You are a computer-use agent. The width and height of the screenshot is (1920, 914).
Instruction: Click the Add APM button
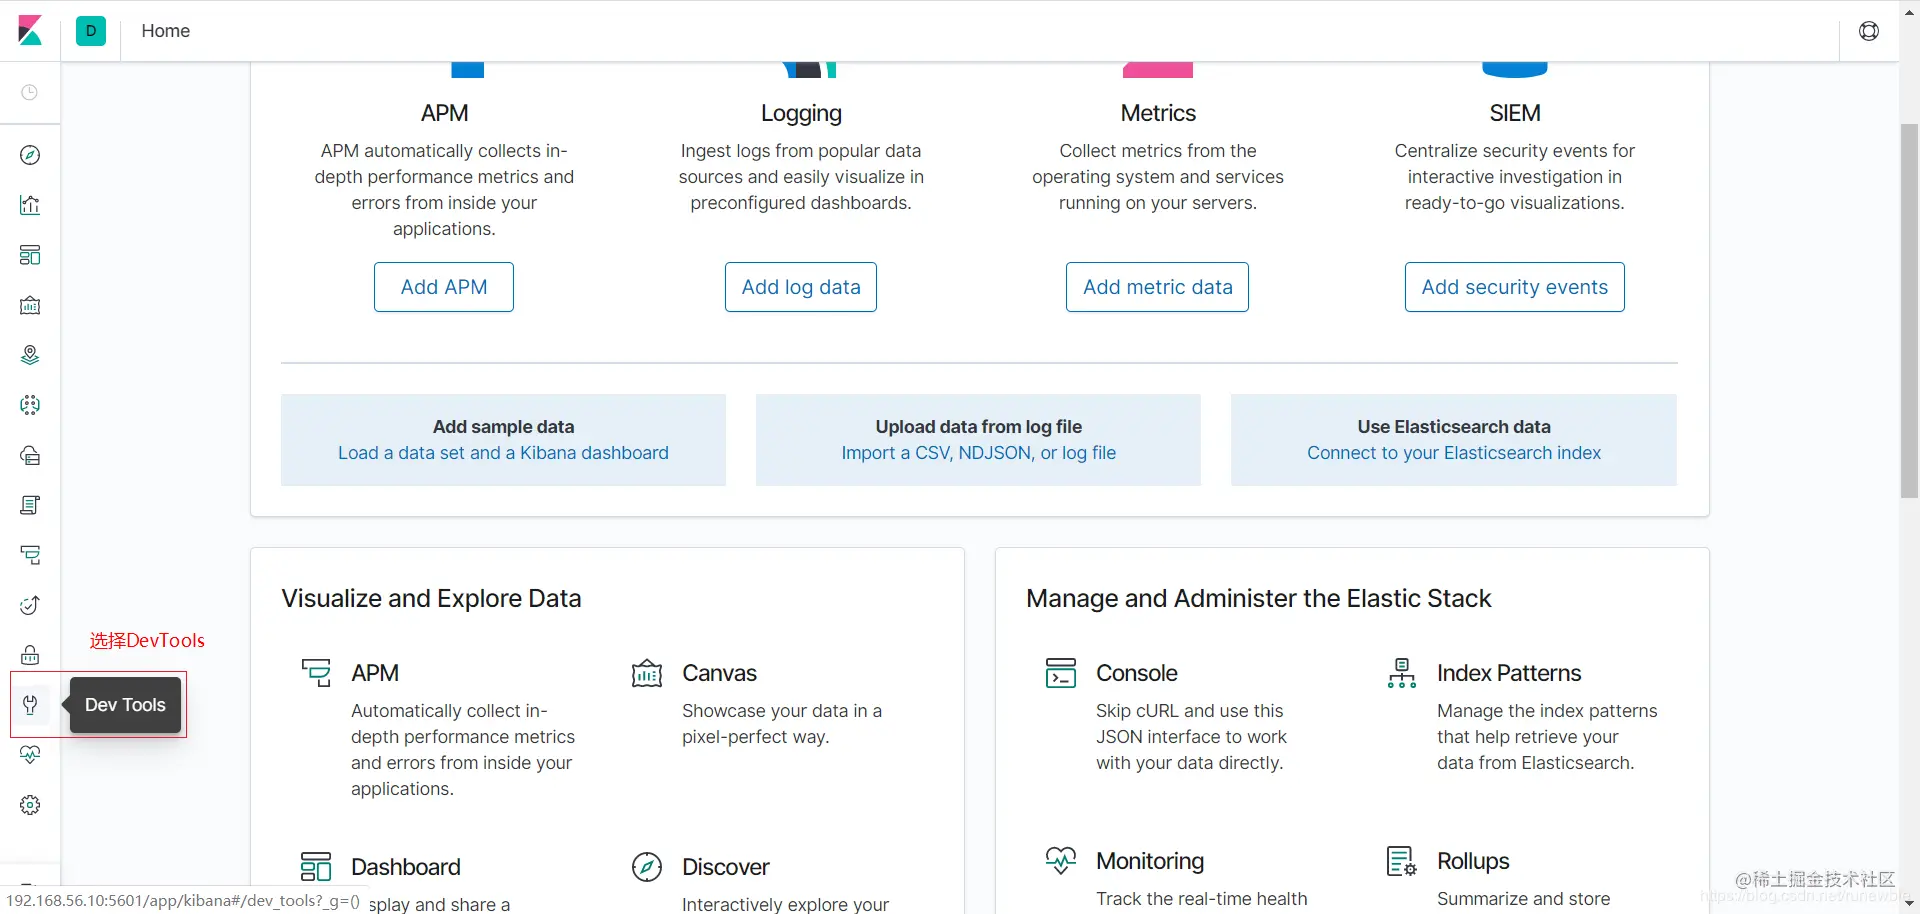pos(444,287)
